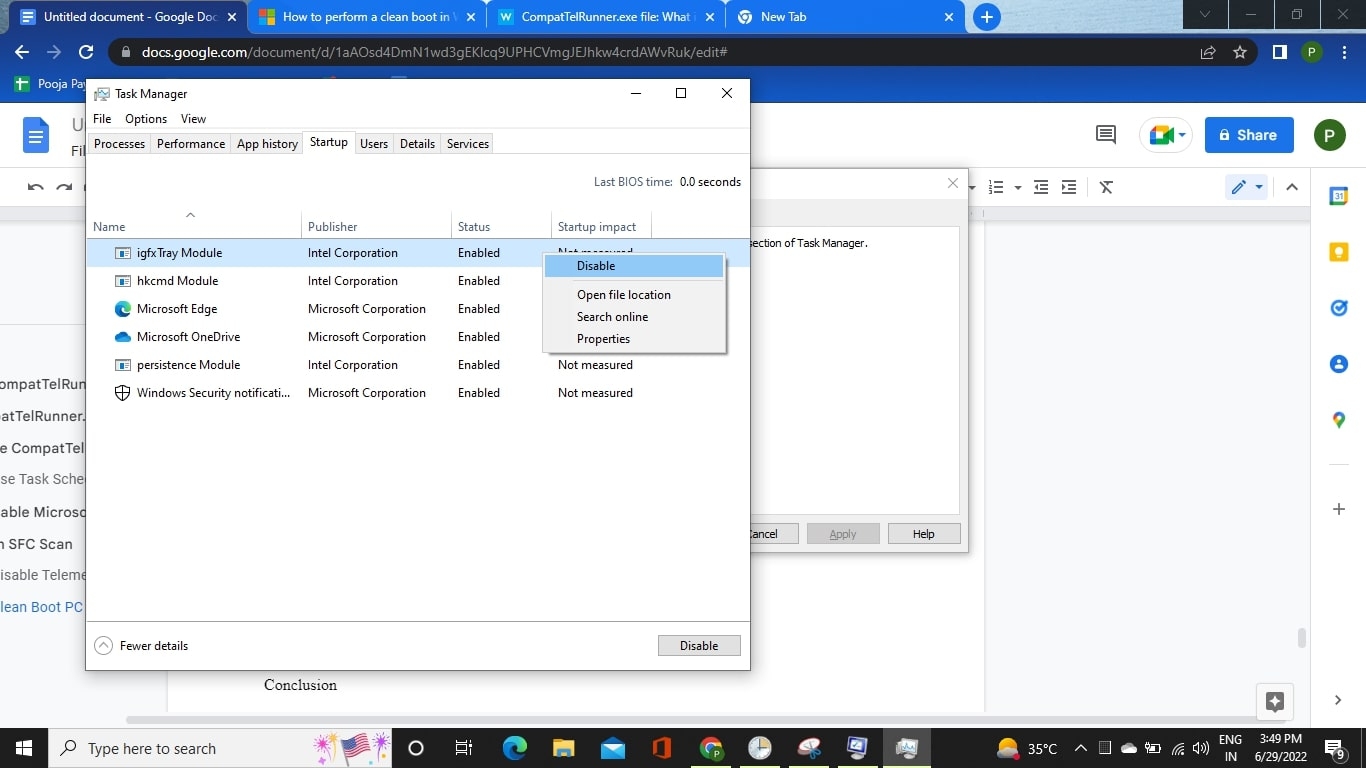Sort startup list by Name column
This screenshot has width=1366, height=768.
click(x=194, y=227)
